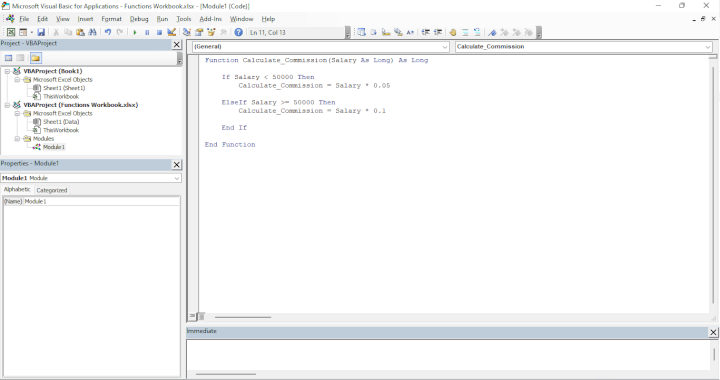The image size is (720, 380).
Task: Click the Break pause icon
Action: tap(147, 32)
